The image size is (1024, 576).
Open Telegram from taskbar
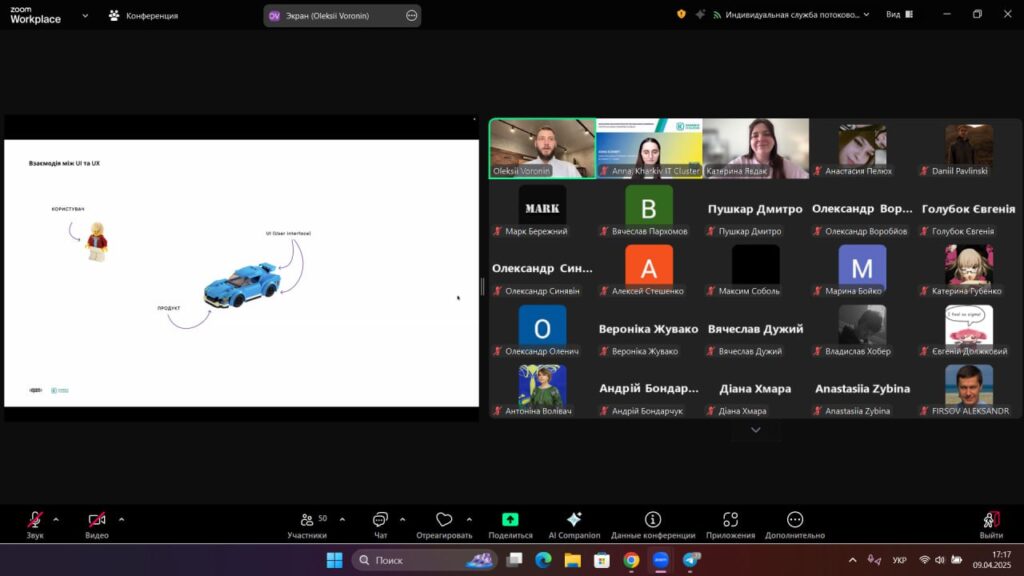click(691, 560)
